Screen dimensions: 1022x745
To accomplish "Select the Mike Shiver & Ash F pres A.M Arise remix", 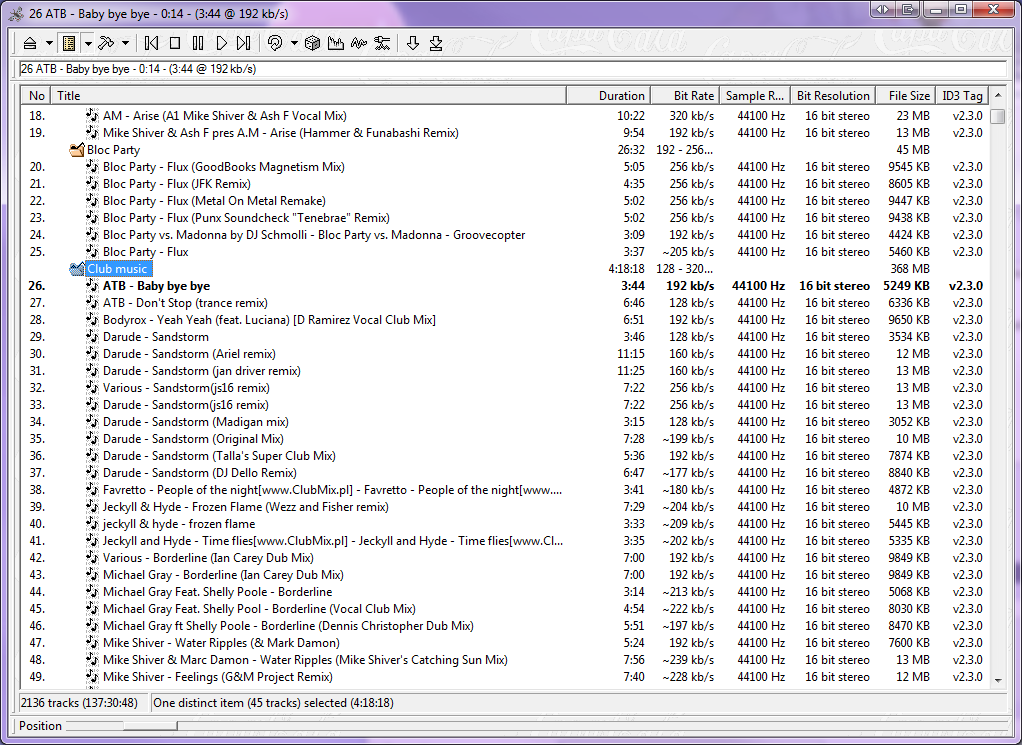I will click(281, 133).
